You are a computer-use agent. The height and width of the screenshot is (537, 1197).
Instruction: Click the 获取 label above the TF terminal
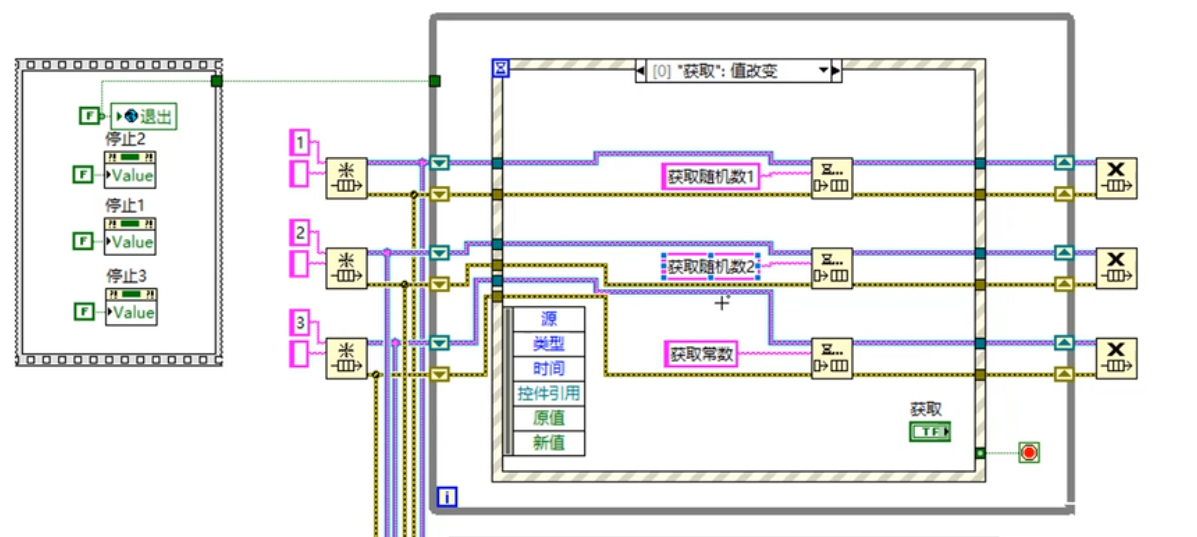[x=926, y=409]
